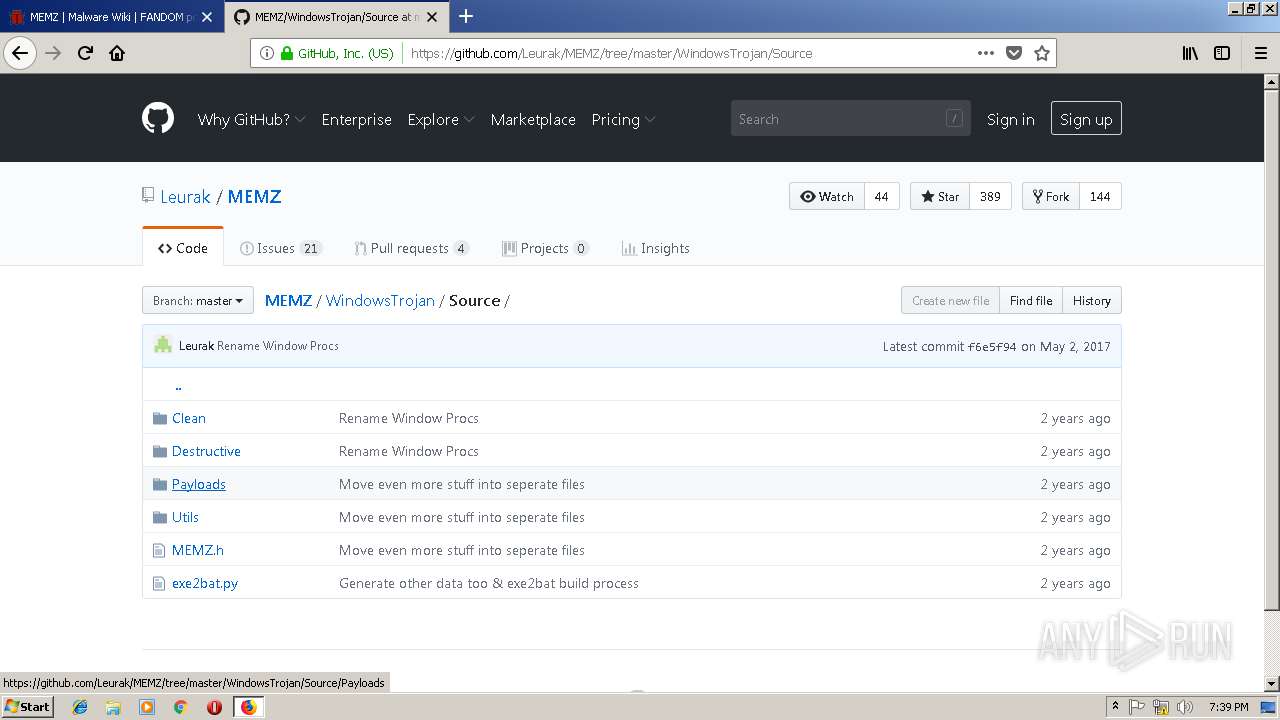Image resolution: width=1280 pixels, height=720 pixels.
Task: Open Rename Window Procs commit message in header
Action: coord(278,346)
